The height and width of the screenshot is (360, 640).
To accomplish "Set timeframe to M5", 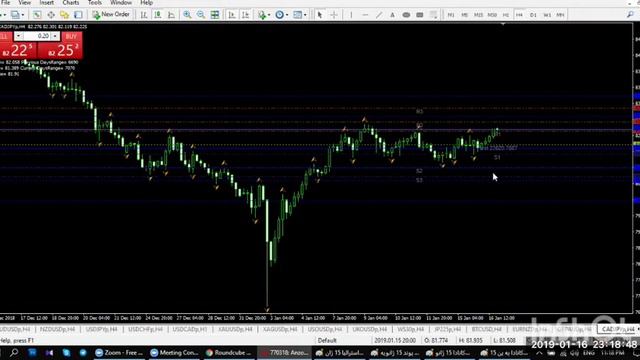I will [464, 15].
